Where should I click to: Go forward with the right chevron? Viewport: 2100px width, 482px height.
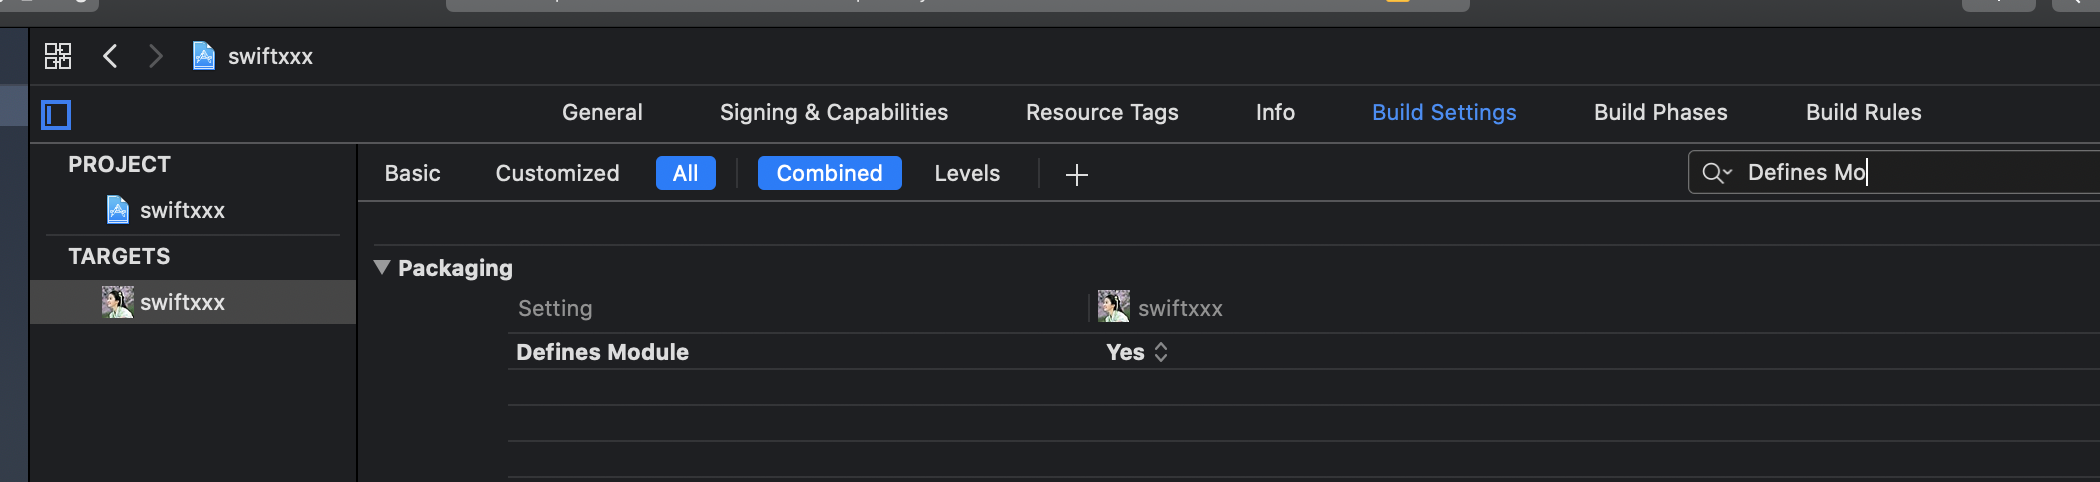(155, 56)
